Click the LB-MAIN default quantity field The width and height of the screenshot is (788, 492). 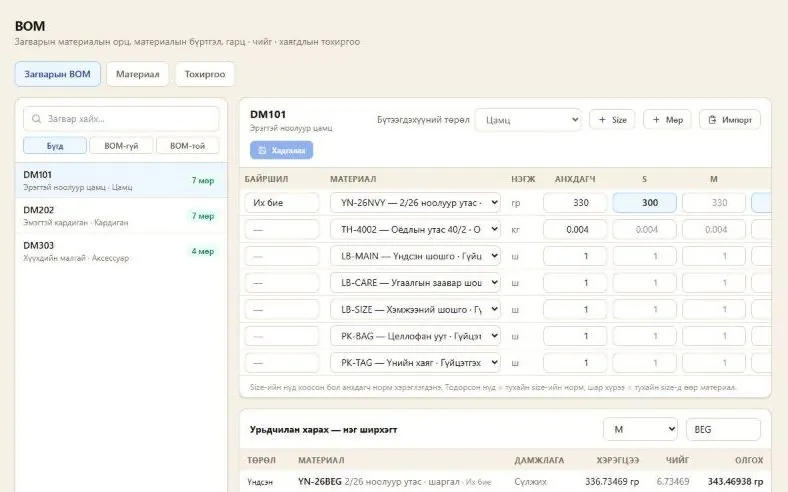pyautogui.click(x=575, y=256)
